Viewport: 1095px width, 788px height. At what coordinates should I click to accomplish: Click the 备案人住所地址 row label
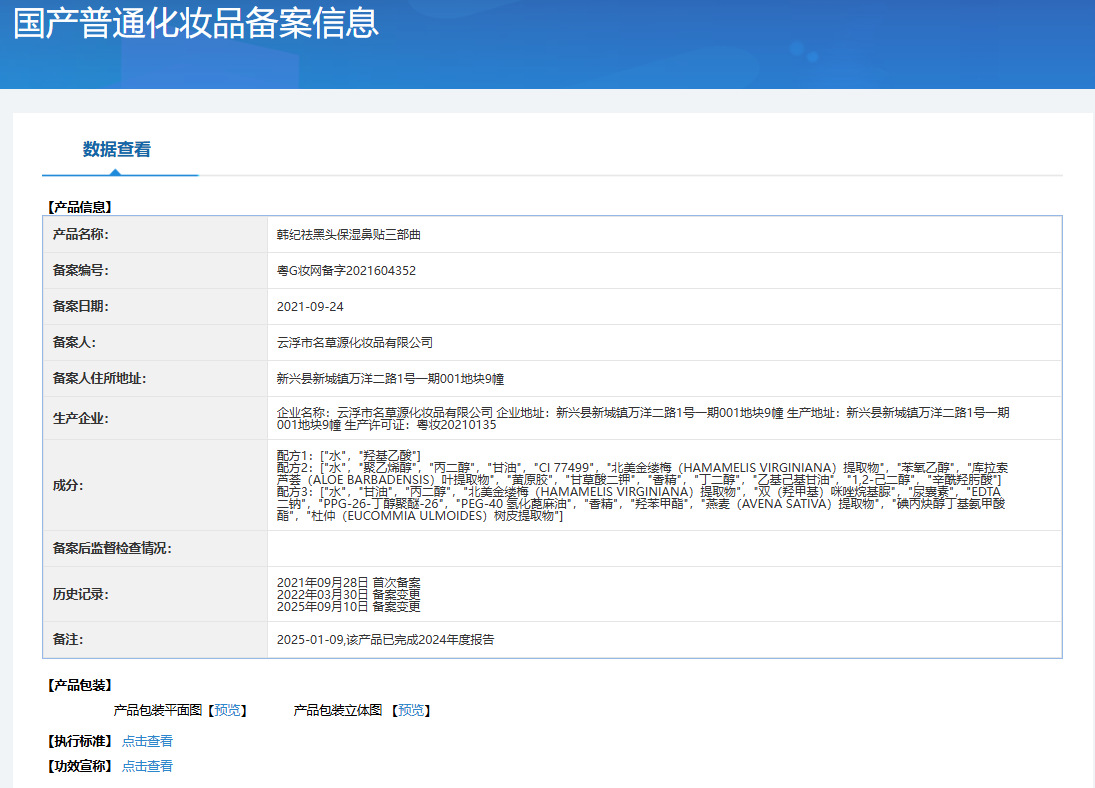coord(99,379)
